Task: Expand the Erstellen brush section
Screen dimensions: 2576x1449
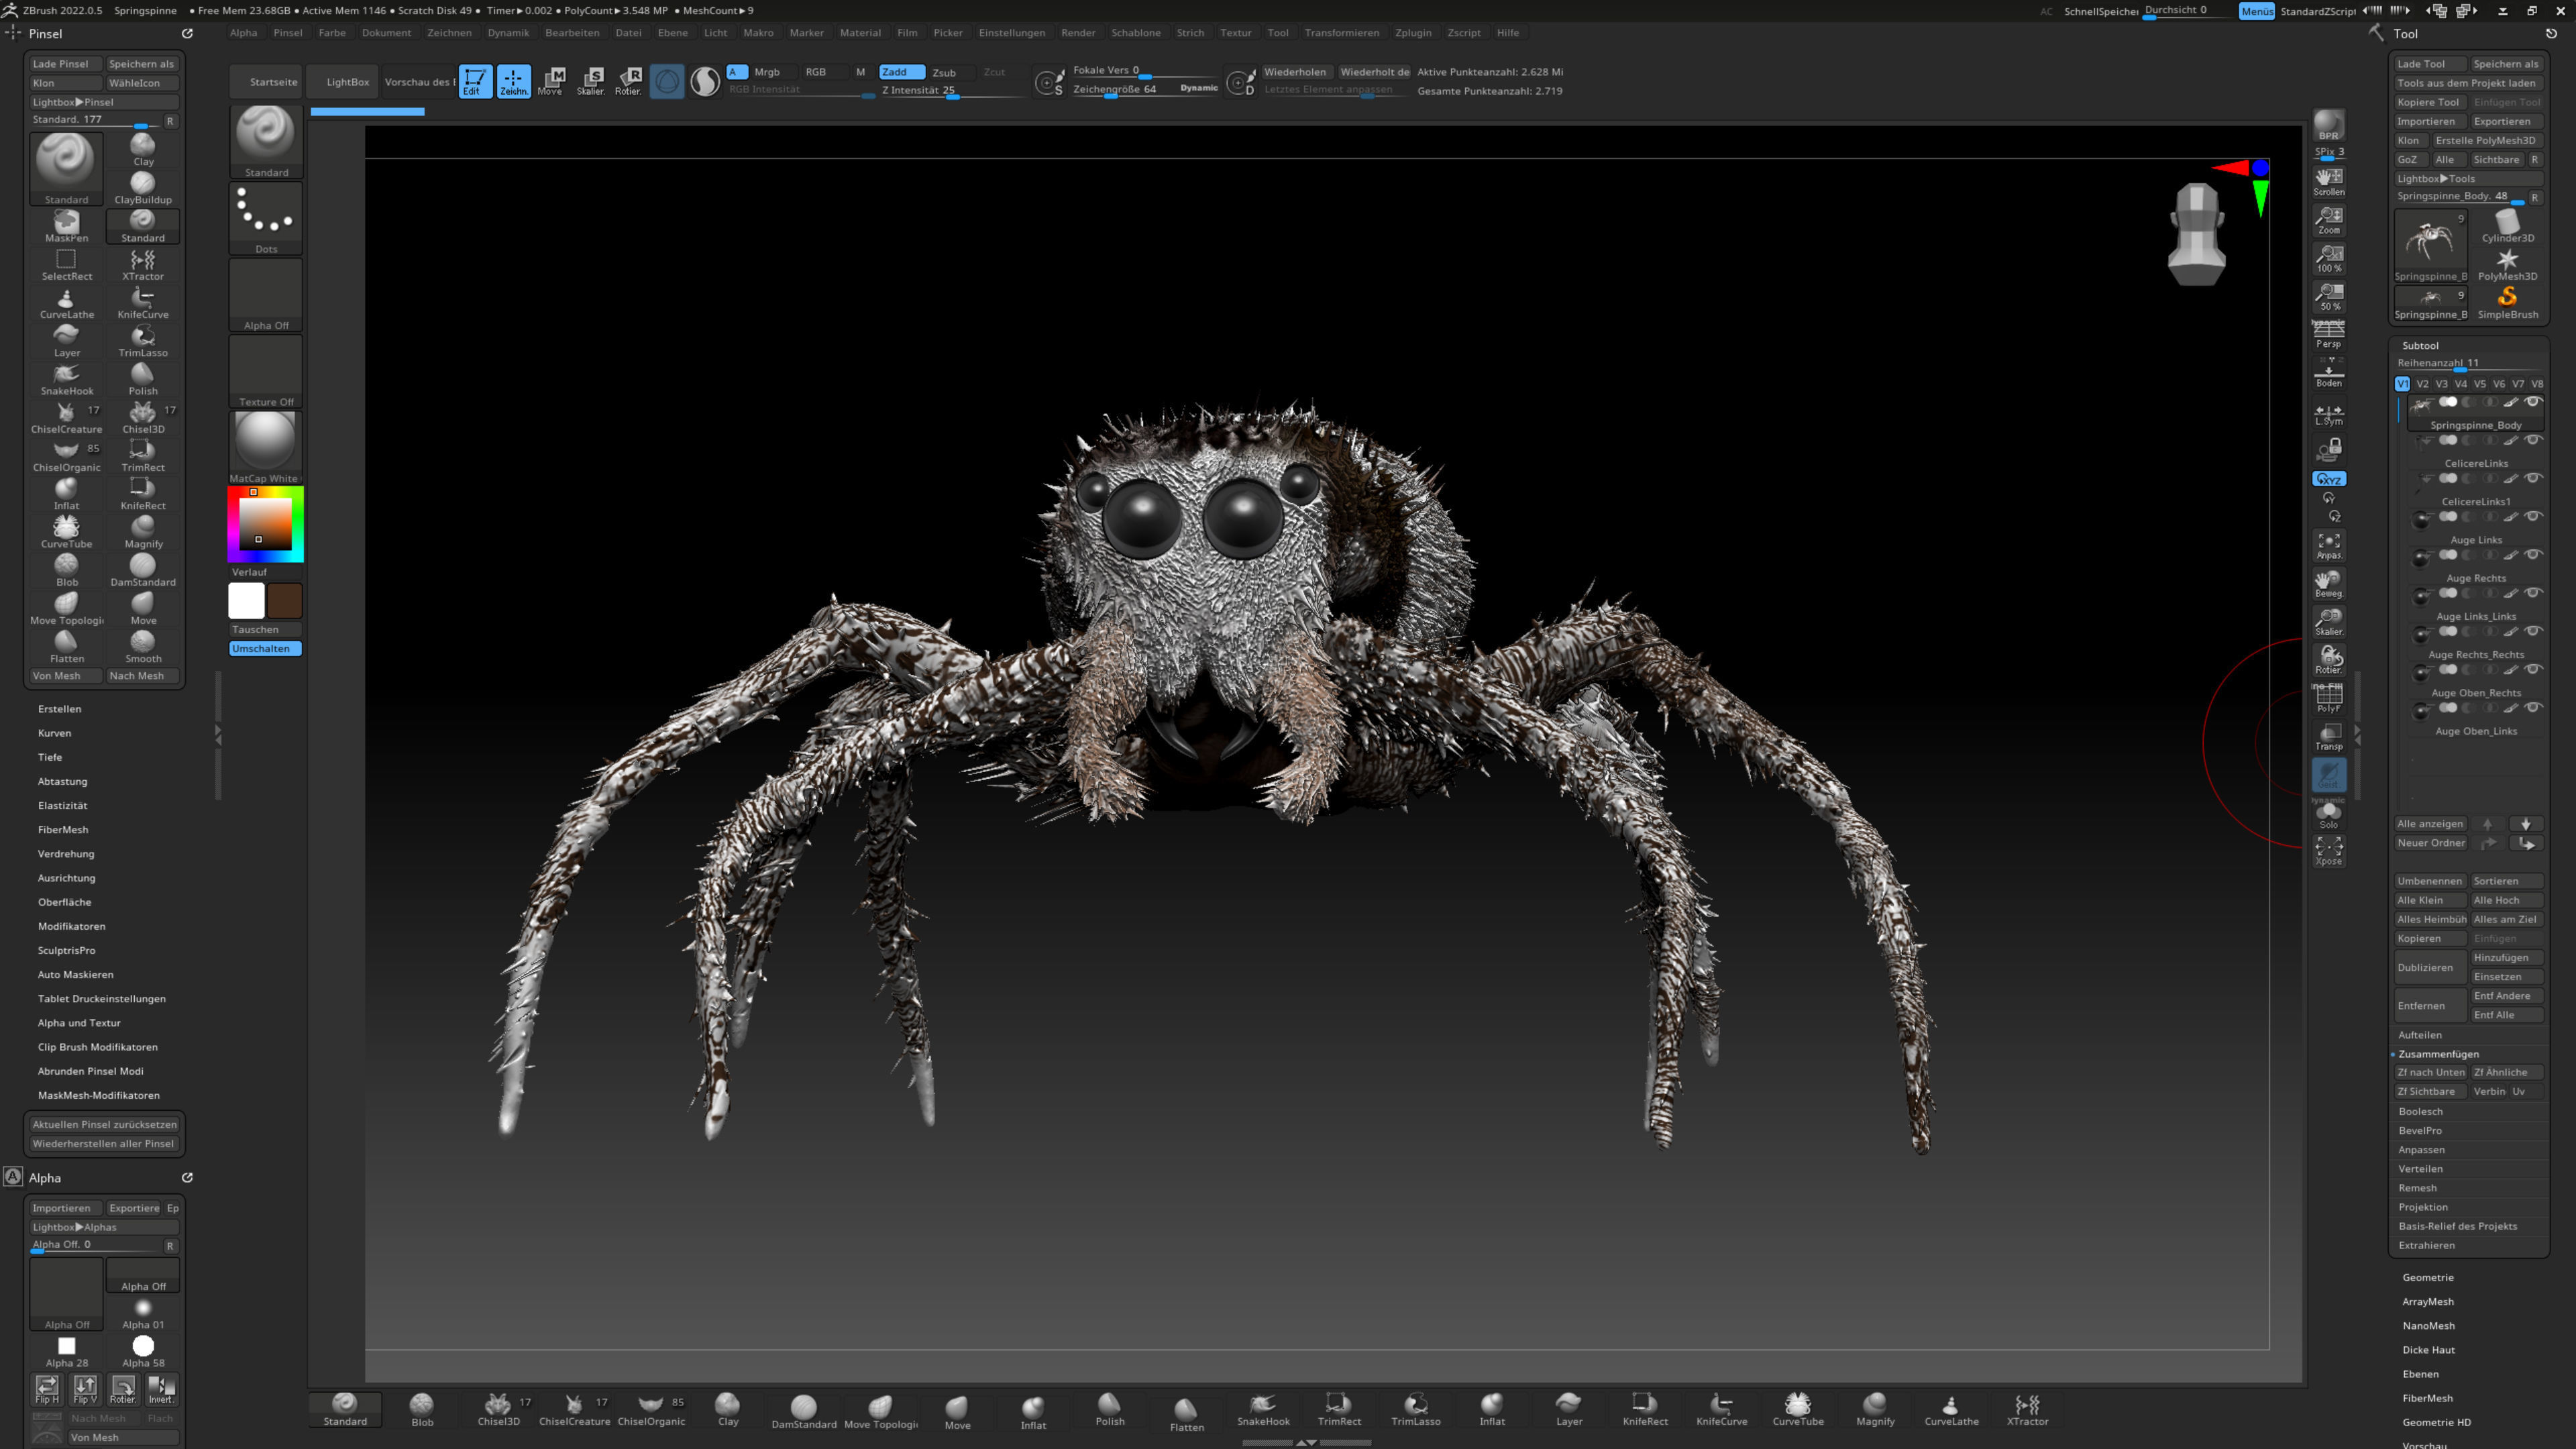Action: tap(60, 709)
